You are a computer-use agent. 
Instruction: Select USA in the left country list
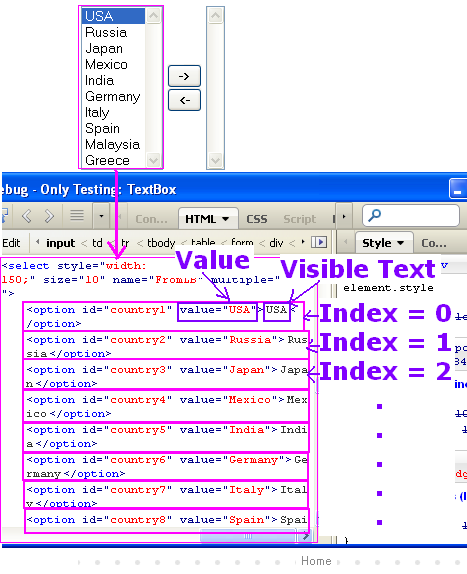[x=113, y=16]
